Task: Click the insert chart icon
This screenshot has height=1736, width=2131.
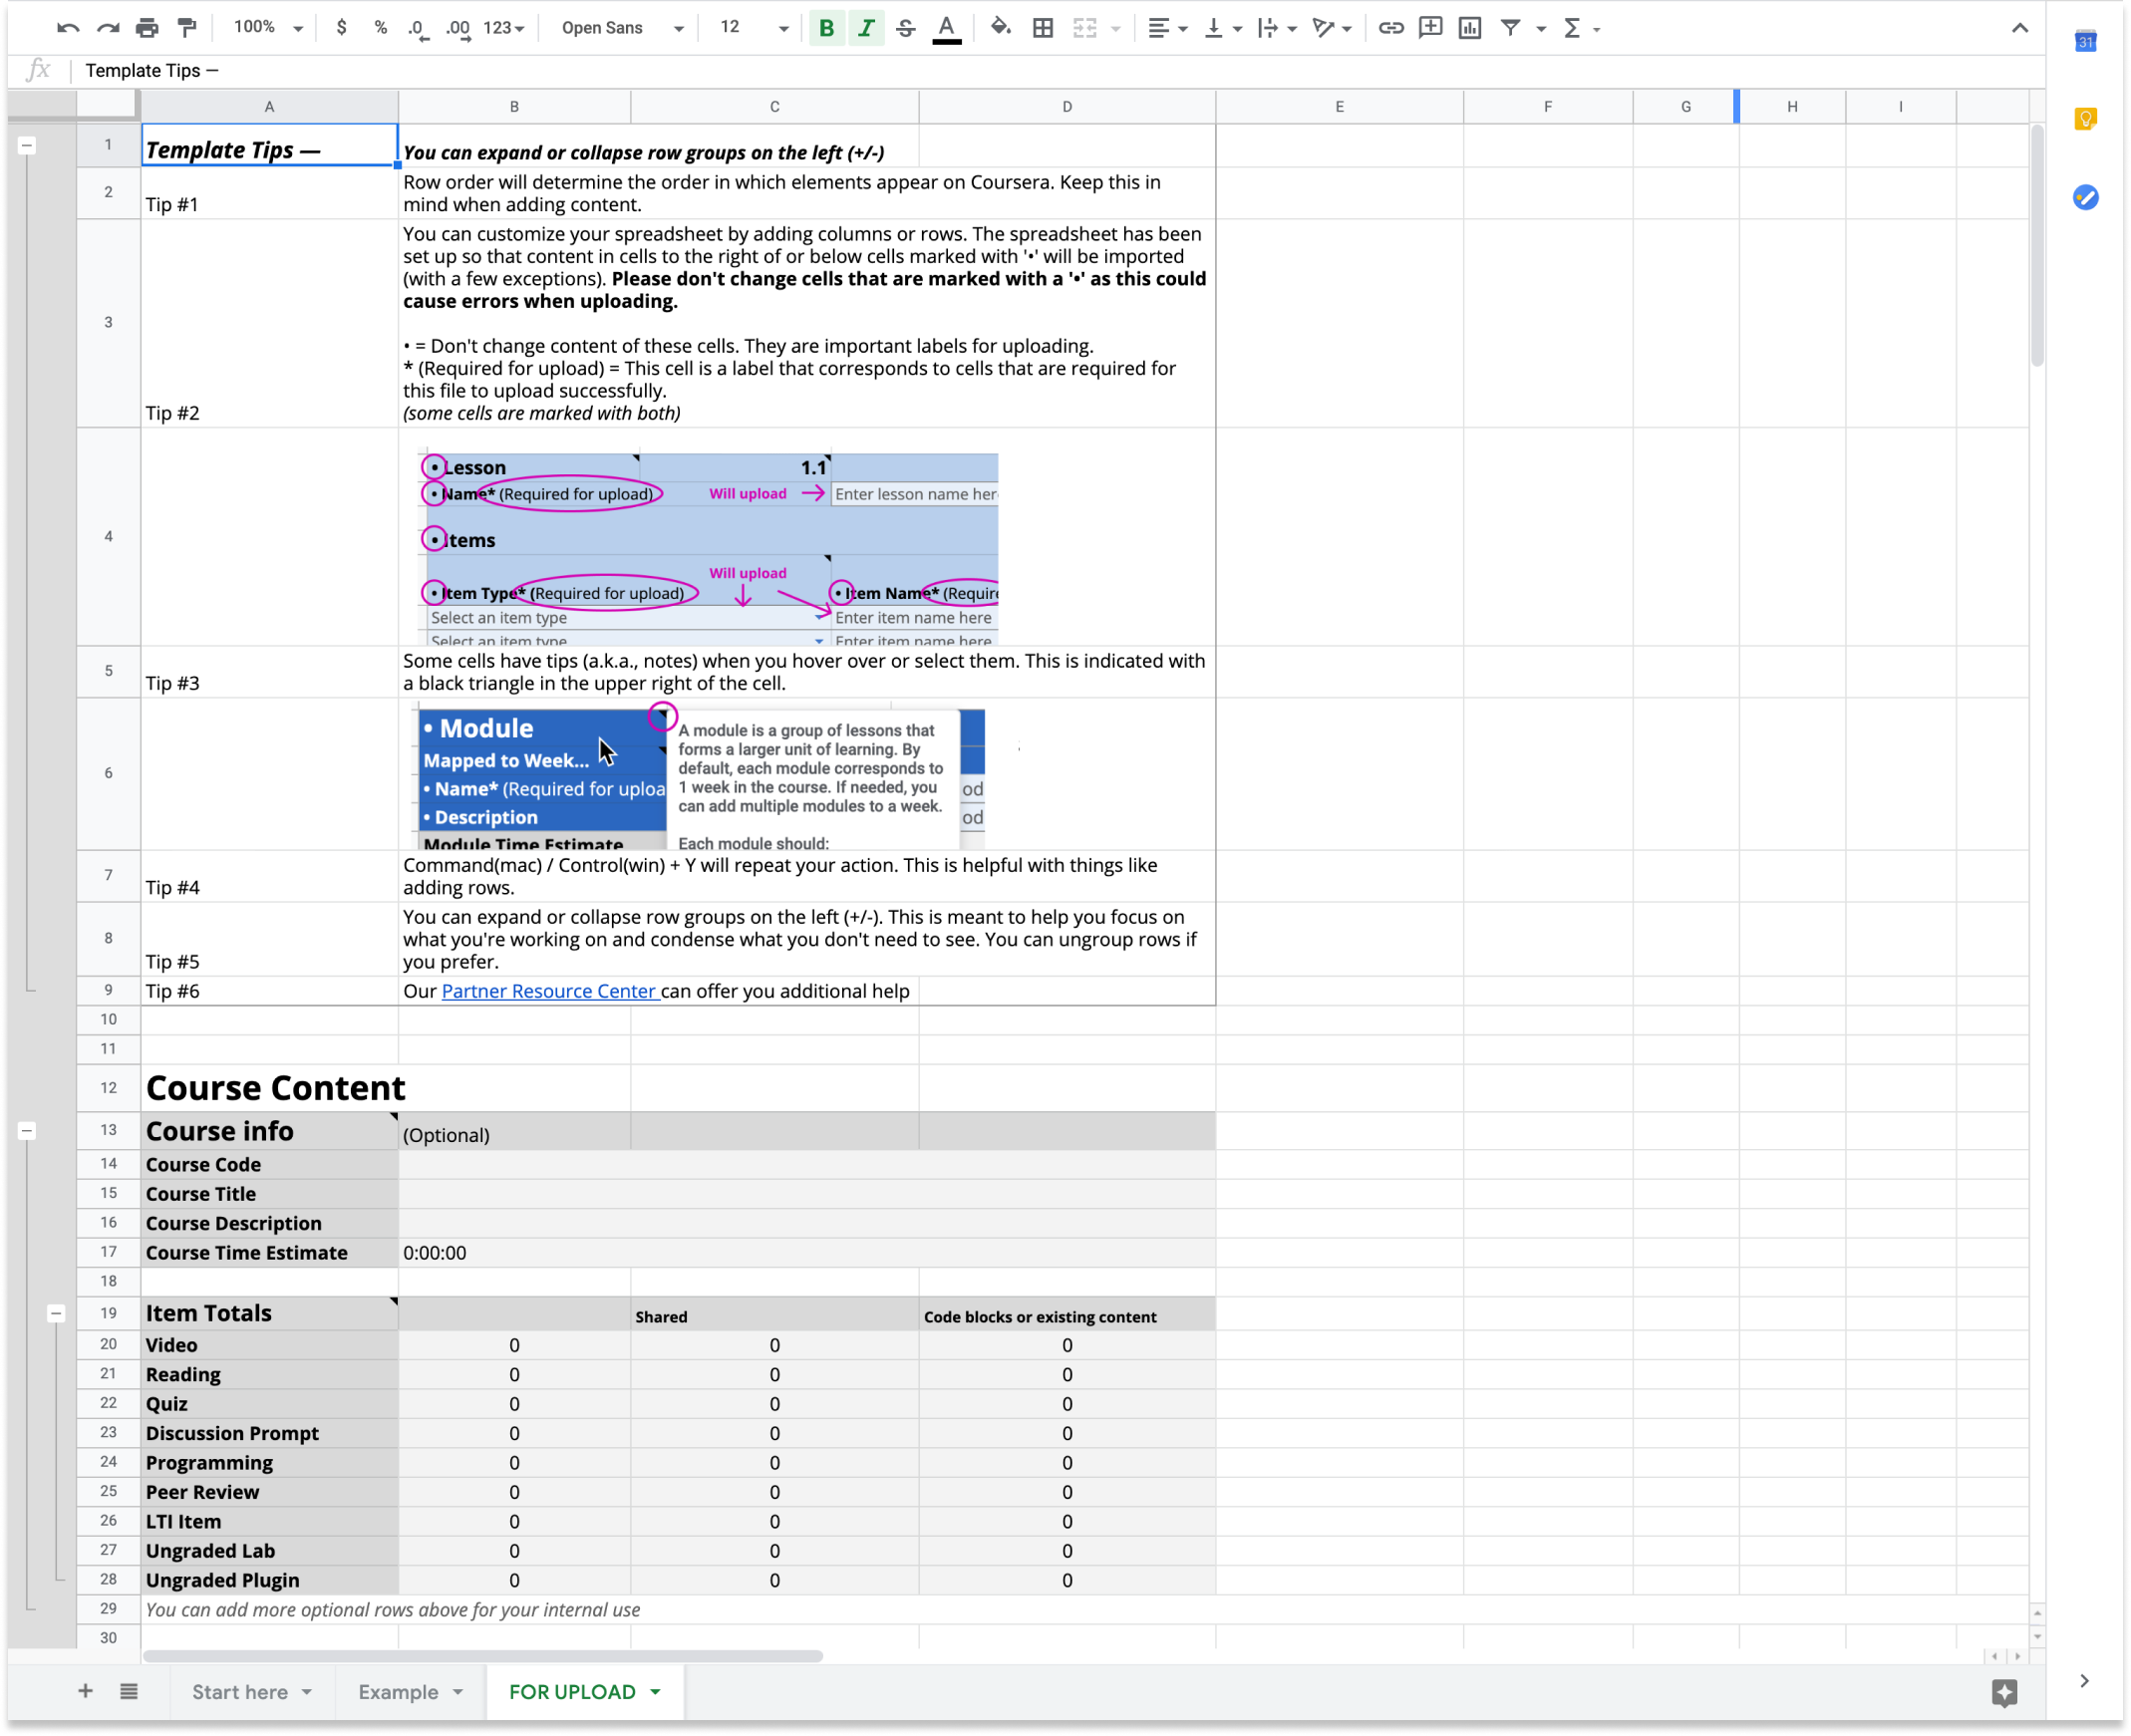Action: coord(1470,28)
